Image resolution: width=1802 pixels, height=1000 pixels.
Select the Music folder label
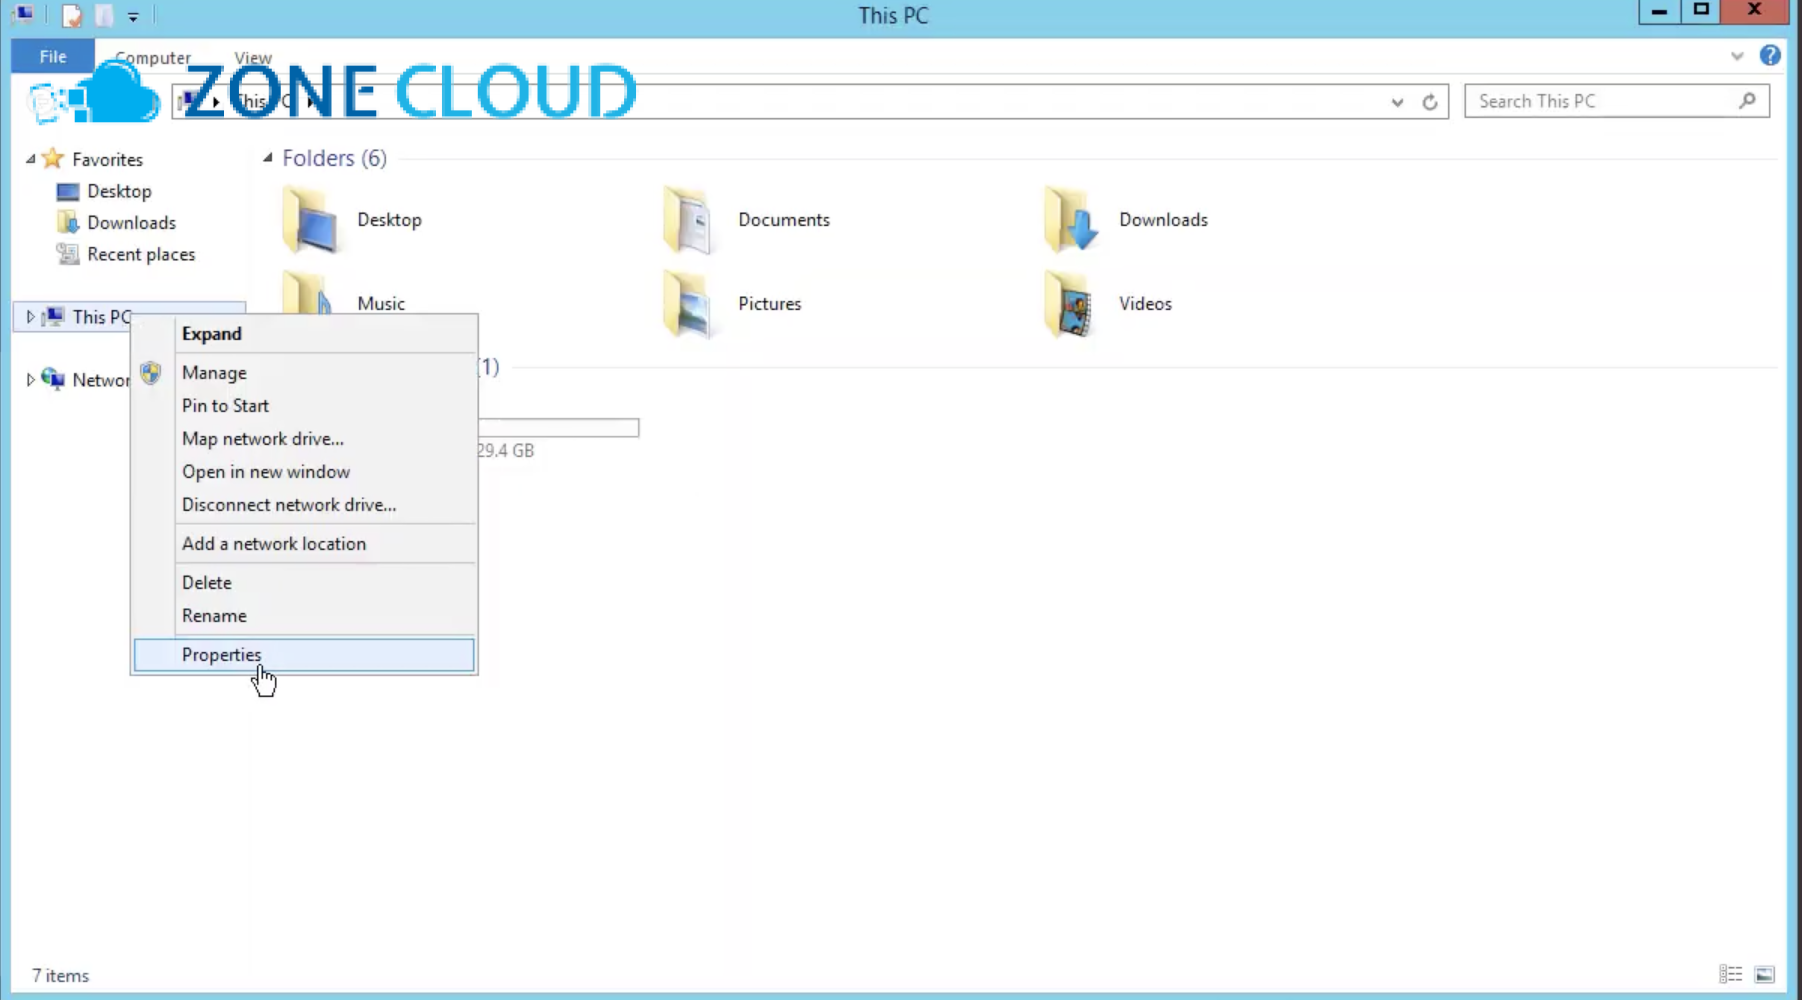[381, 304]
